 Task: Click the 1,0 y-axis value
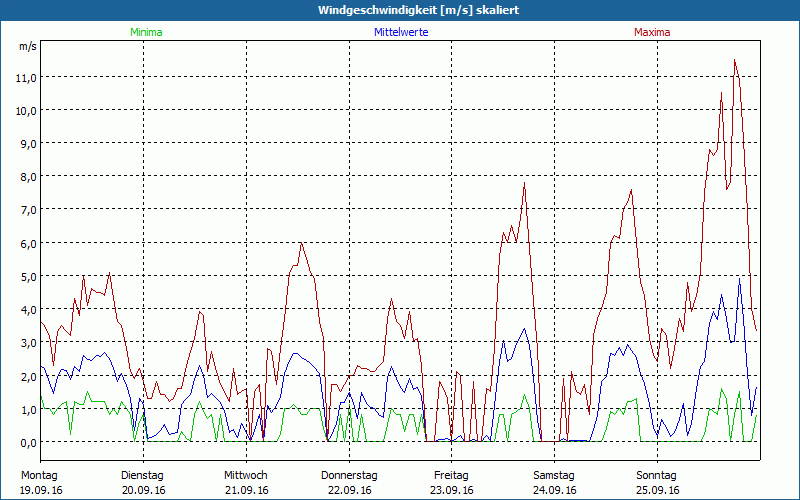coord(28,410)
